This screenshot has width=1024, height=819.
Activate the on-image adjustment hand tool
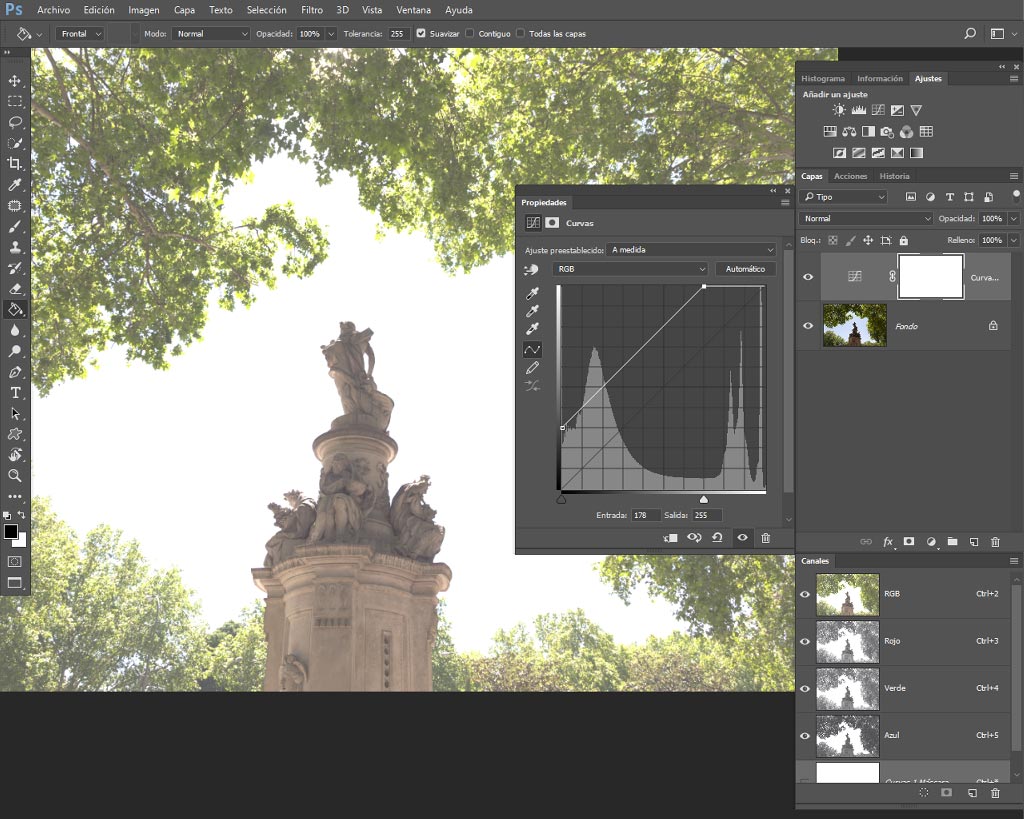531,269
